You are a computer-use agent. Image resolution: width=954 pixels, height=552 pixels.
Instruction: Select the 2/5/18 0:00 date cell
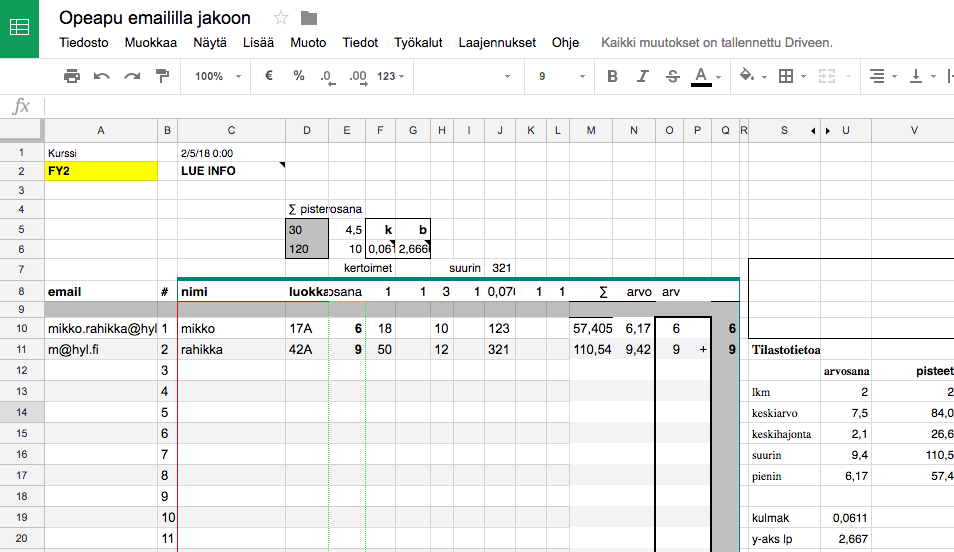(x=231, y=153)
